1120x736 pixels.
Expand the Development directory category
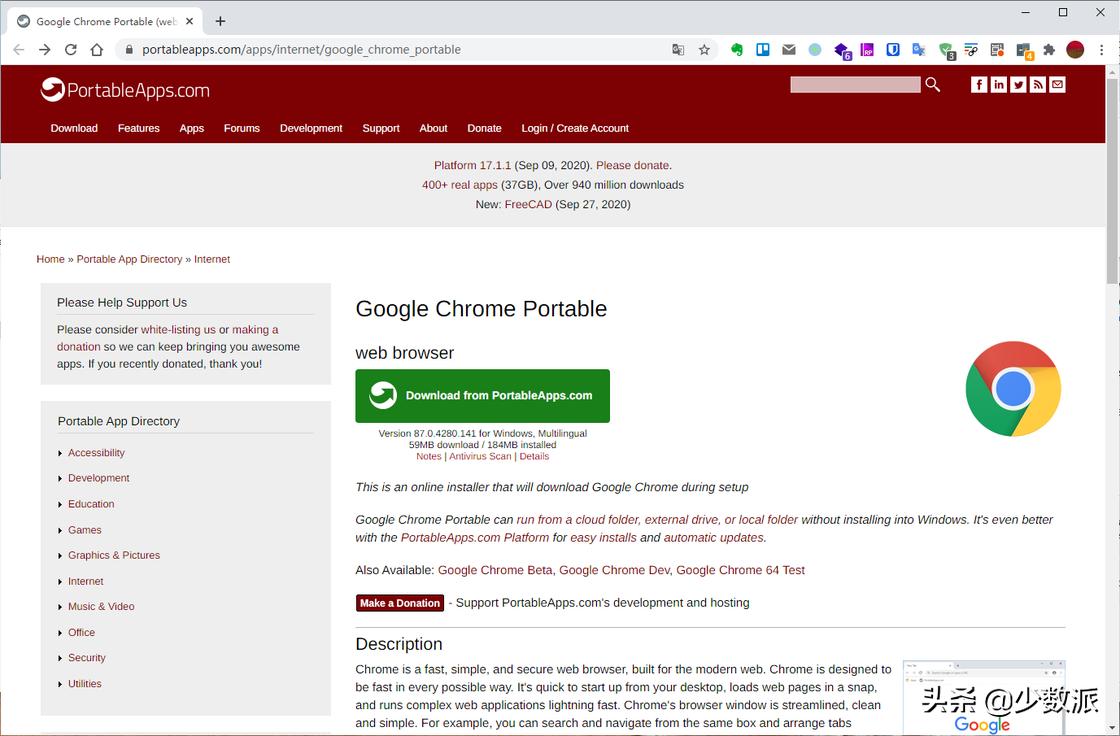tap(99, 478)
